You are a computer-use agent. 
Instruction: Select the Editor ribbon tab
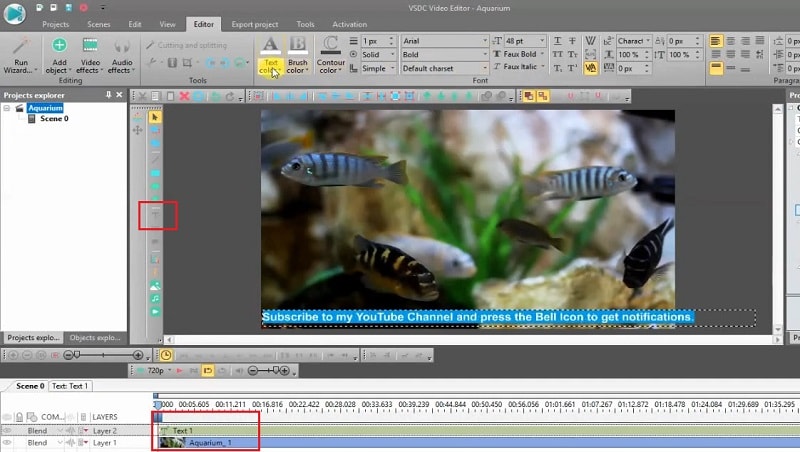204,24
